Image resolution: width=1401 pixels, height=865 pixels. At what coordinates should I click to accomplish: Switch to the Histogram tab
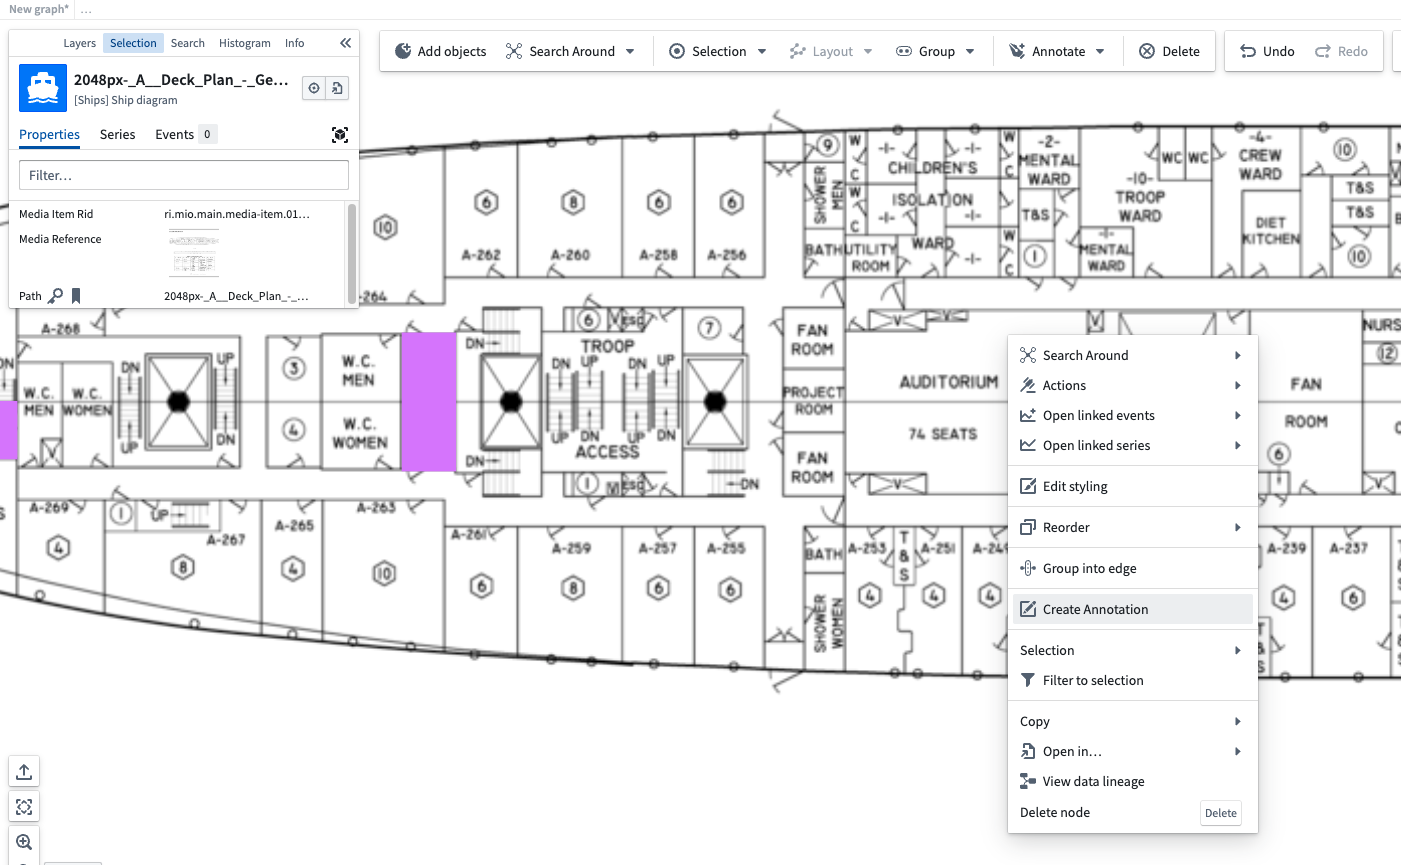pos(244,43)
